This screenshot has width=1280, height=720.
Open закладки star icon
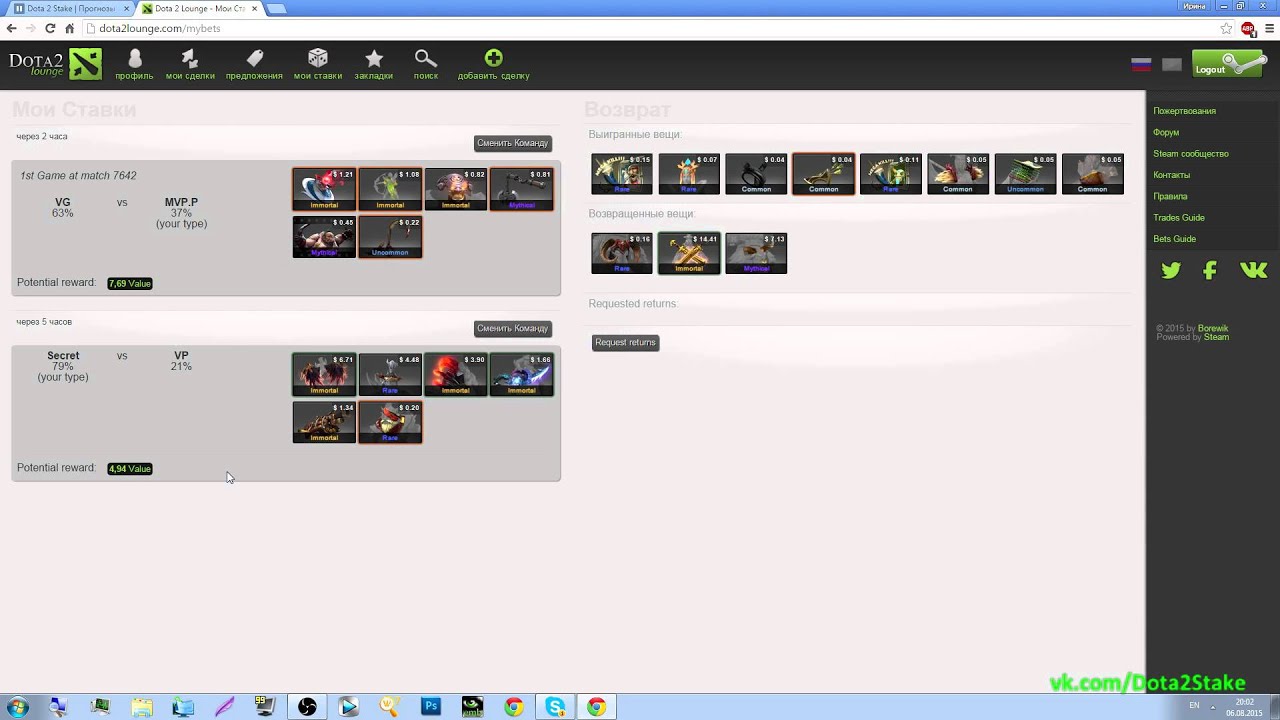pos(374,59)
